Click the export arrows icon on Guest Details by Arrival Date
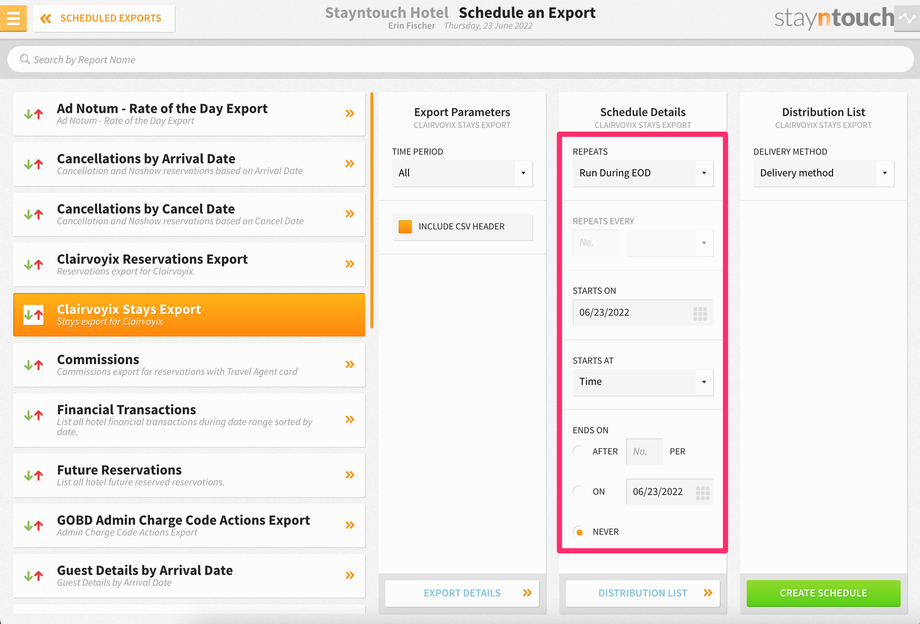Viewport: 920px width, 624px height. [33, 575]
